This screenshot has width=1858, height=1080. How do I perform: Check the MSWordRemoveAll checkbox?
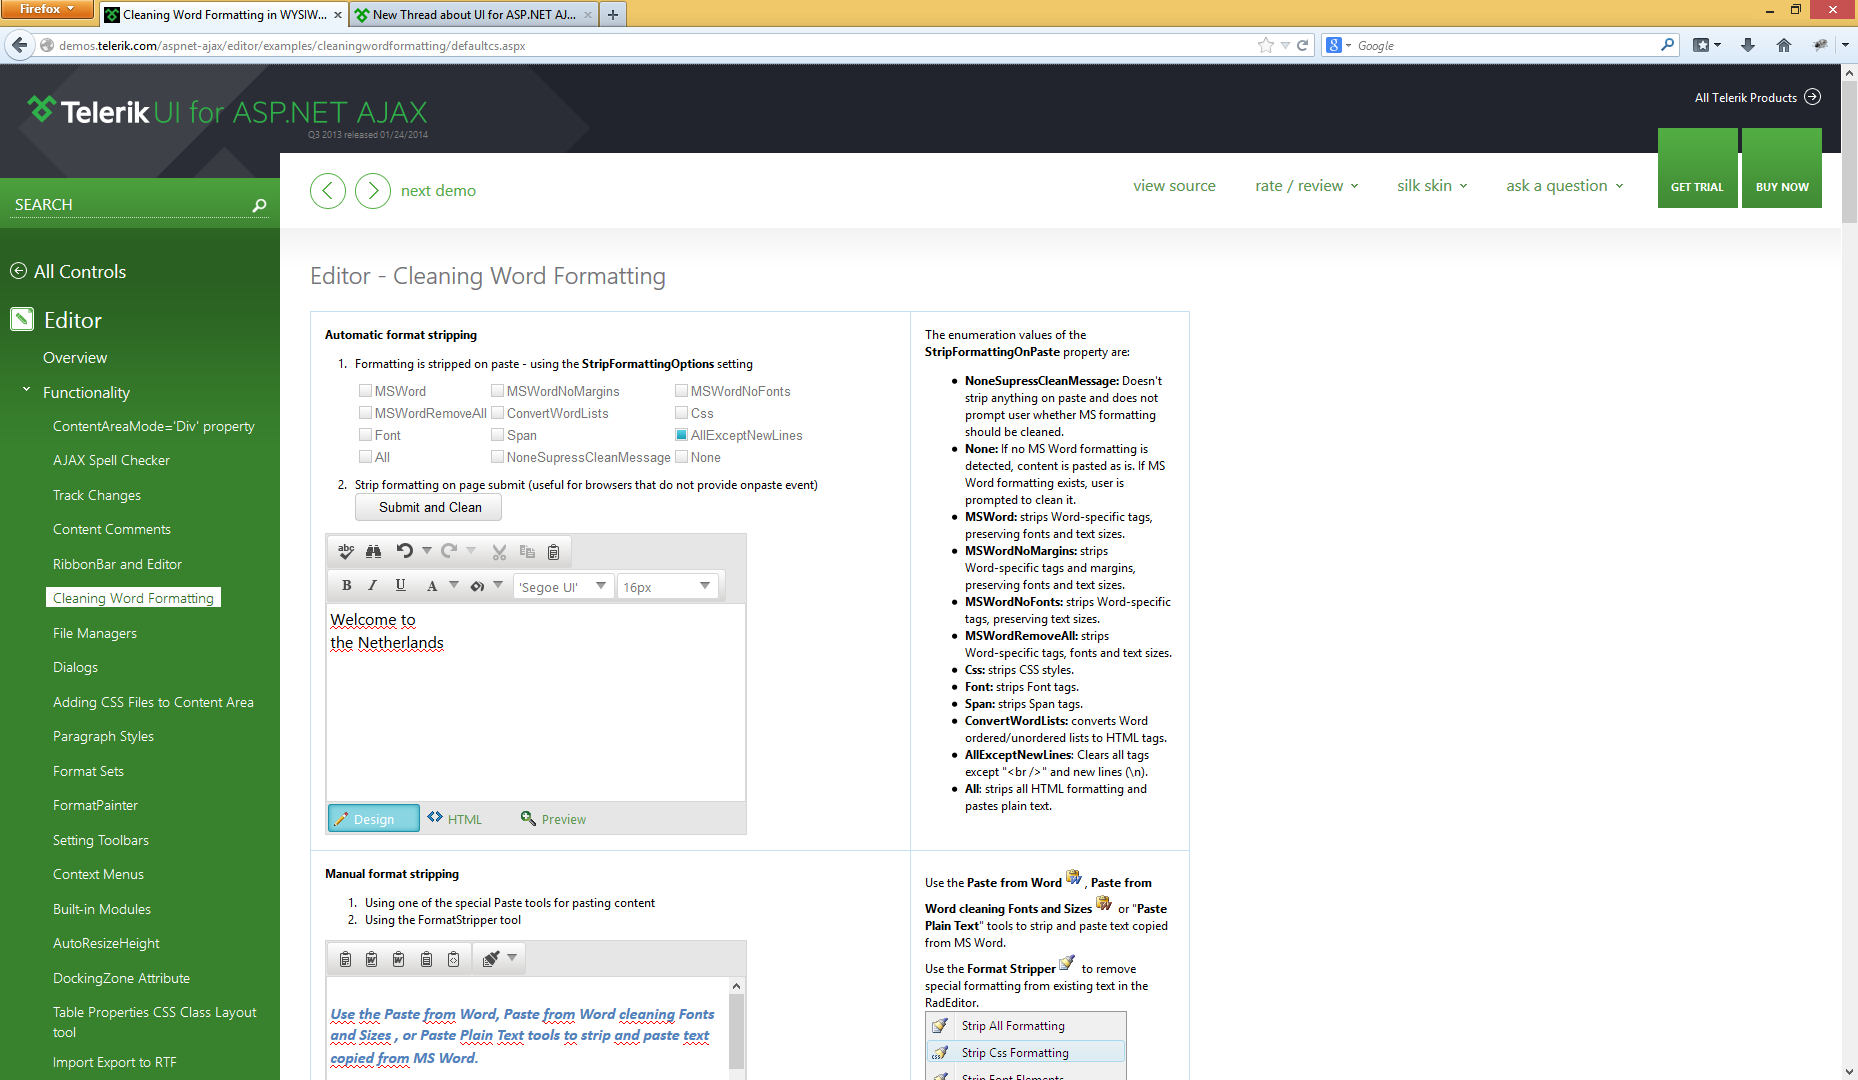click(365, 413)
